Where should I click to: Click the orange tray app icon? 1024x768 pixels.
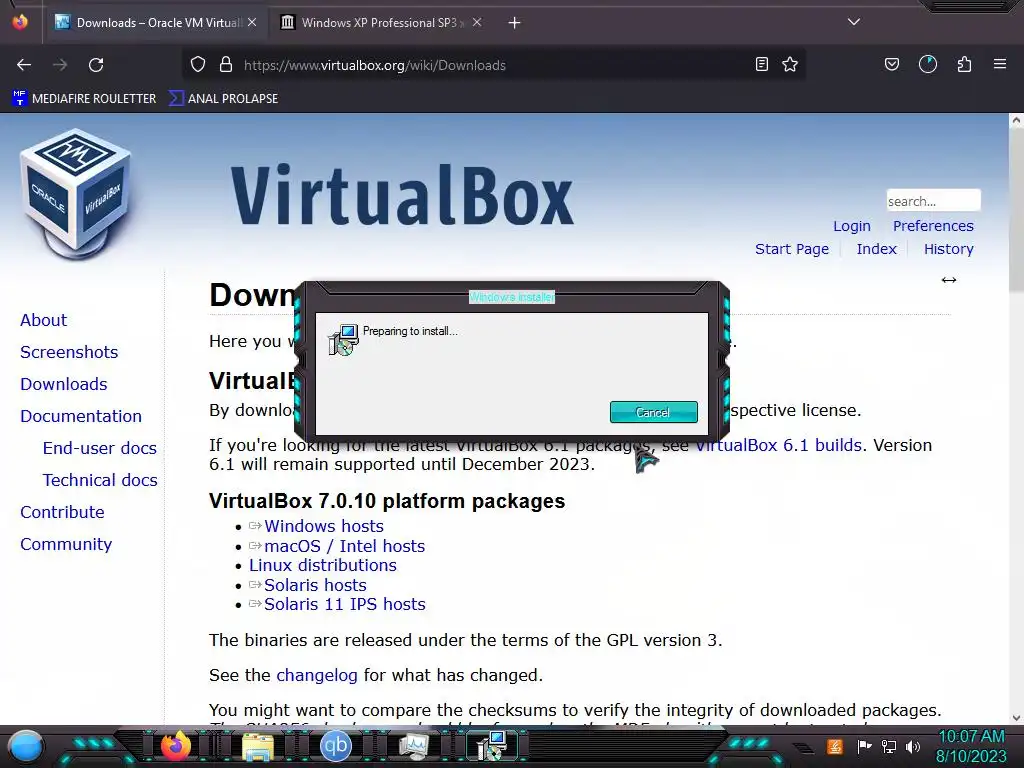click(835, 746)
